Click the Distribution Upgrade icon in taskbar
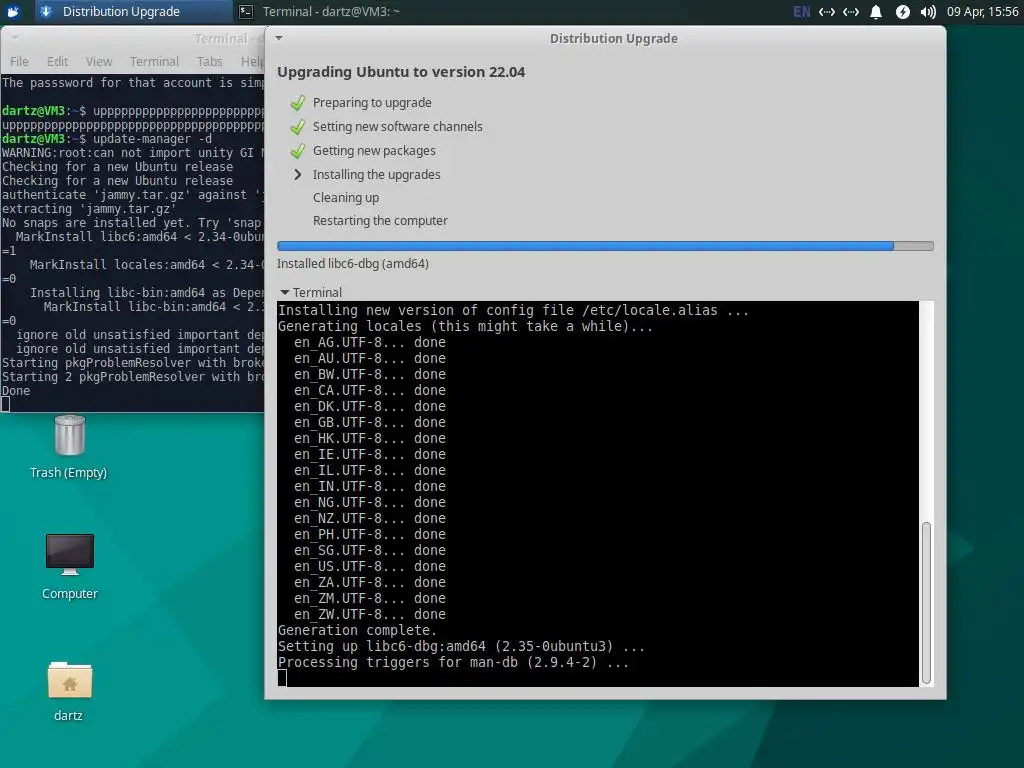Screen dimensions: 1024x768 coord(46,11)
